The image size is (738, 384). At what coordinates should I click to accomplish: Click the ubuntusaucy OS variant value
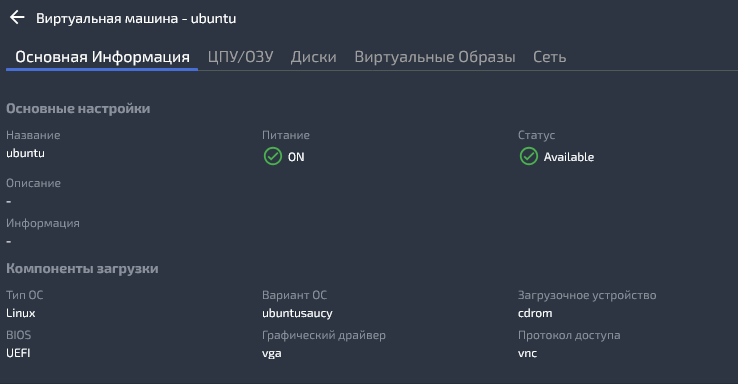point(297,313)
